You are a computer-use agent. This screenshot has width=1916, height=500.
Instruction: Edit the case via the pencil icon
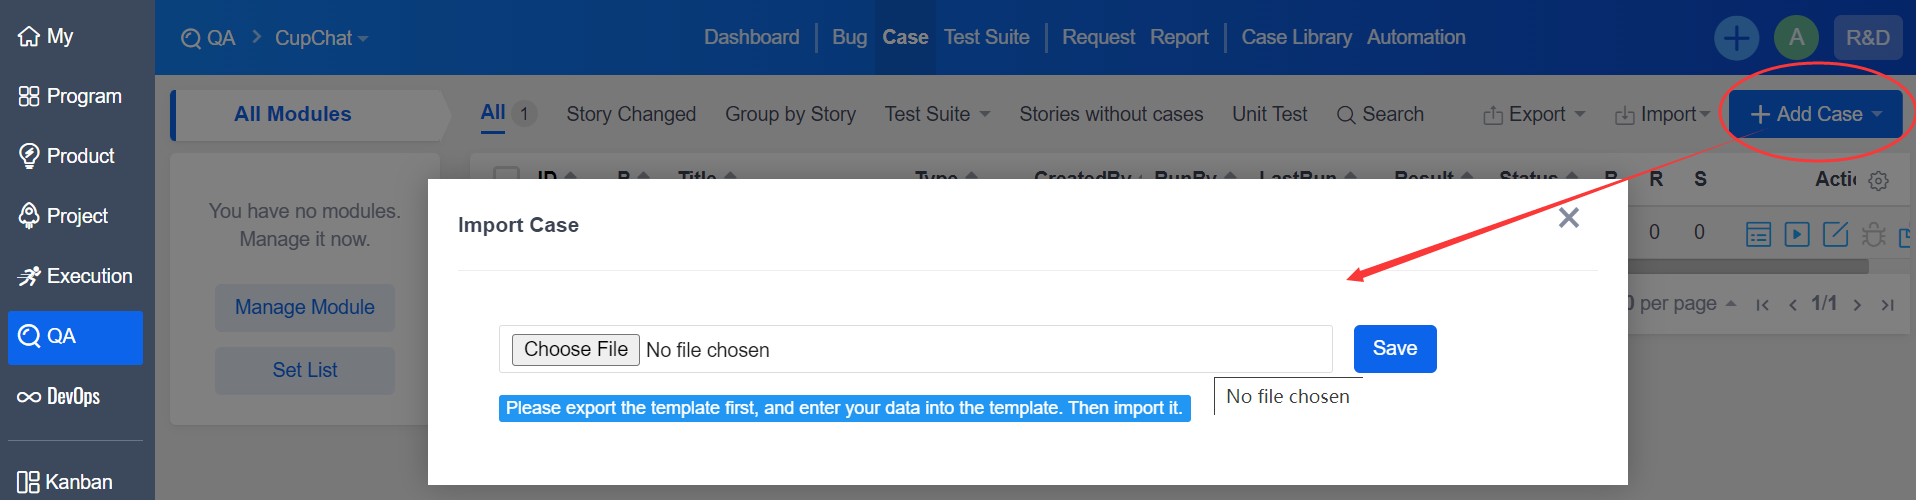[1836, 234]
